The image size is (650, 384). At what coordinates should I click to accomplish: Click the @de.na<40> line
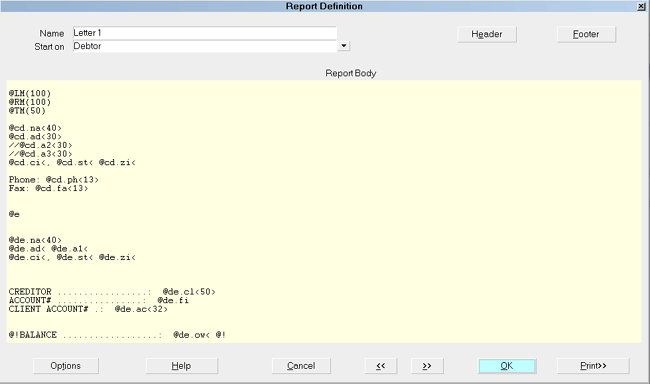click(35, 240)
